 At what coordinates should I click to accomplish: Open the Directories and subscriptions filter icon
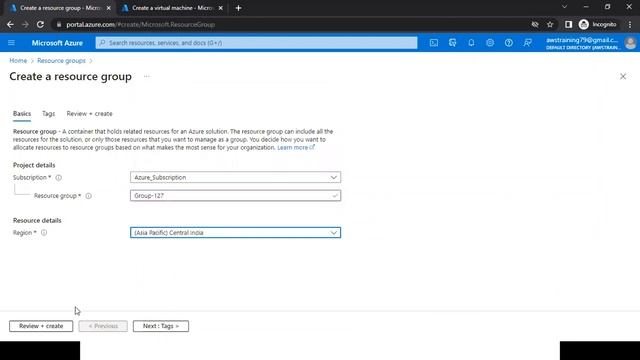pos(453,43)
